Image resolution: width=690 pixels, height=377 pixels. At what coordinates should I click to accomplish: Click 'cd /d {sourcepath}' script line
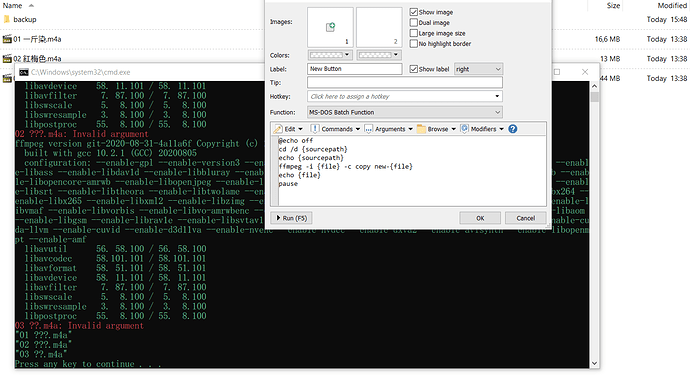pyautogui.click(x=313, y=149)
